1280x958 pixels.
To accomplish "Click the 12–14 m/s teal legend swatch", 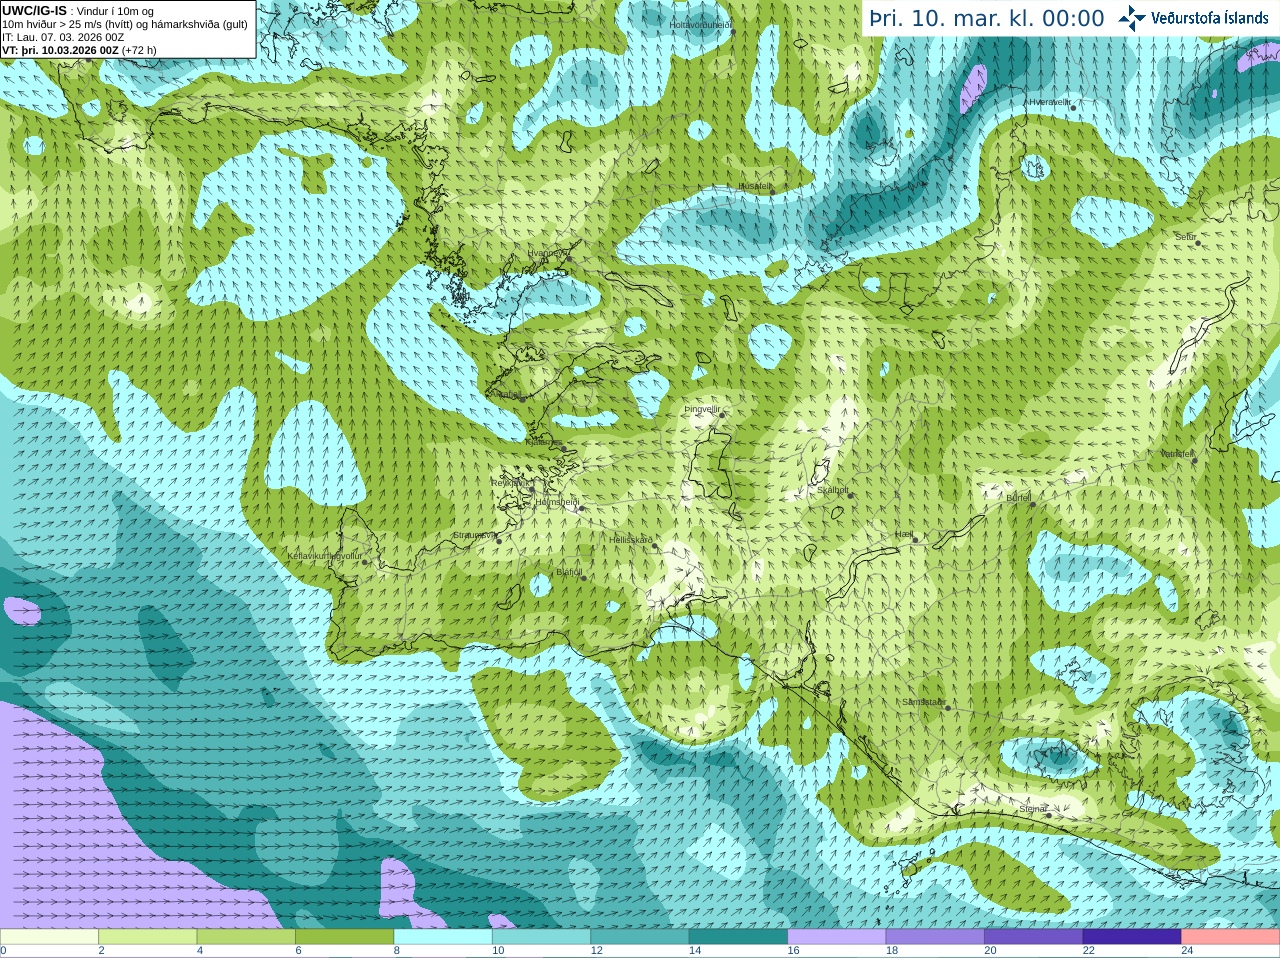I will [x=640, y=937].
